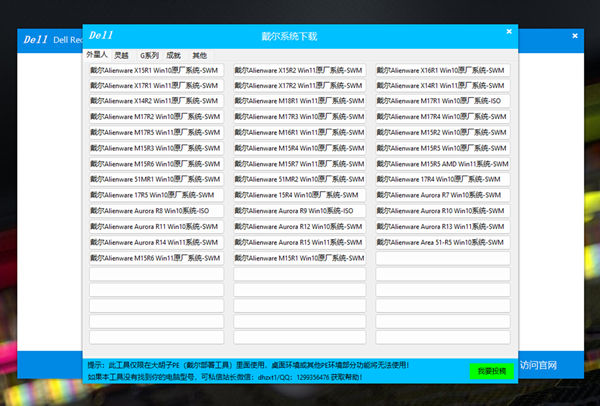
Task: Select Alienware M17R2 Win10原厂系统-SWM
Action: (x=157, y=116)
